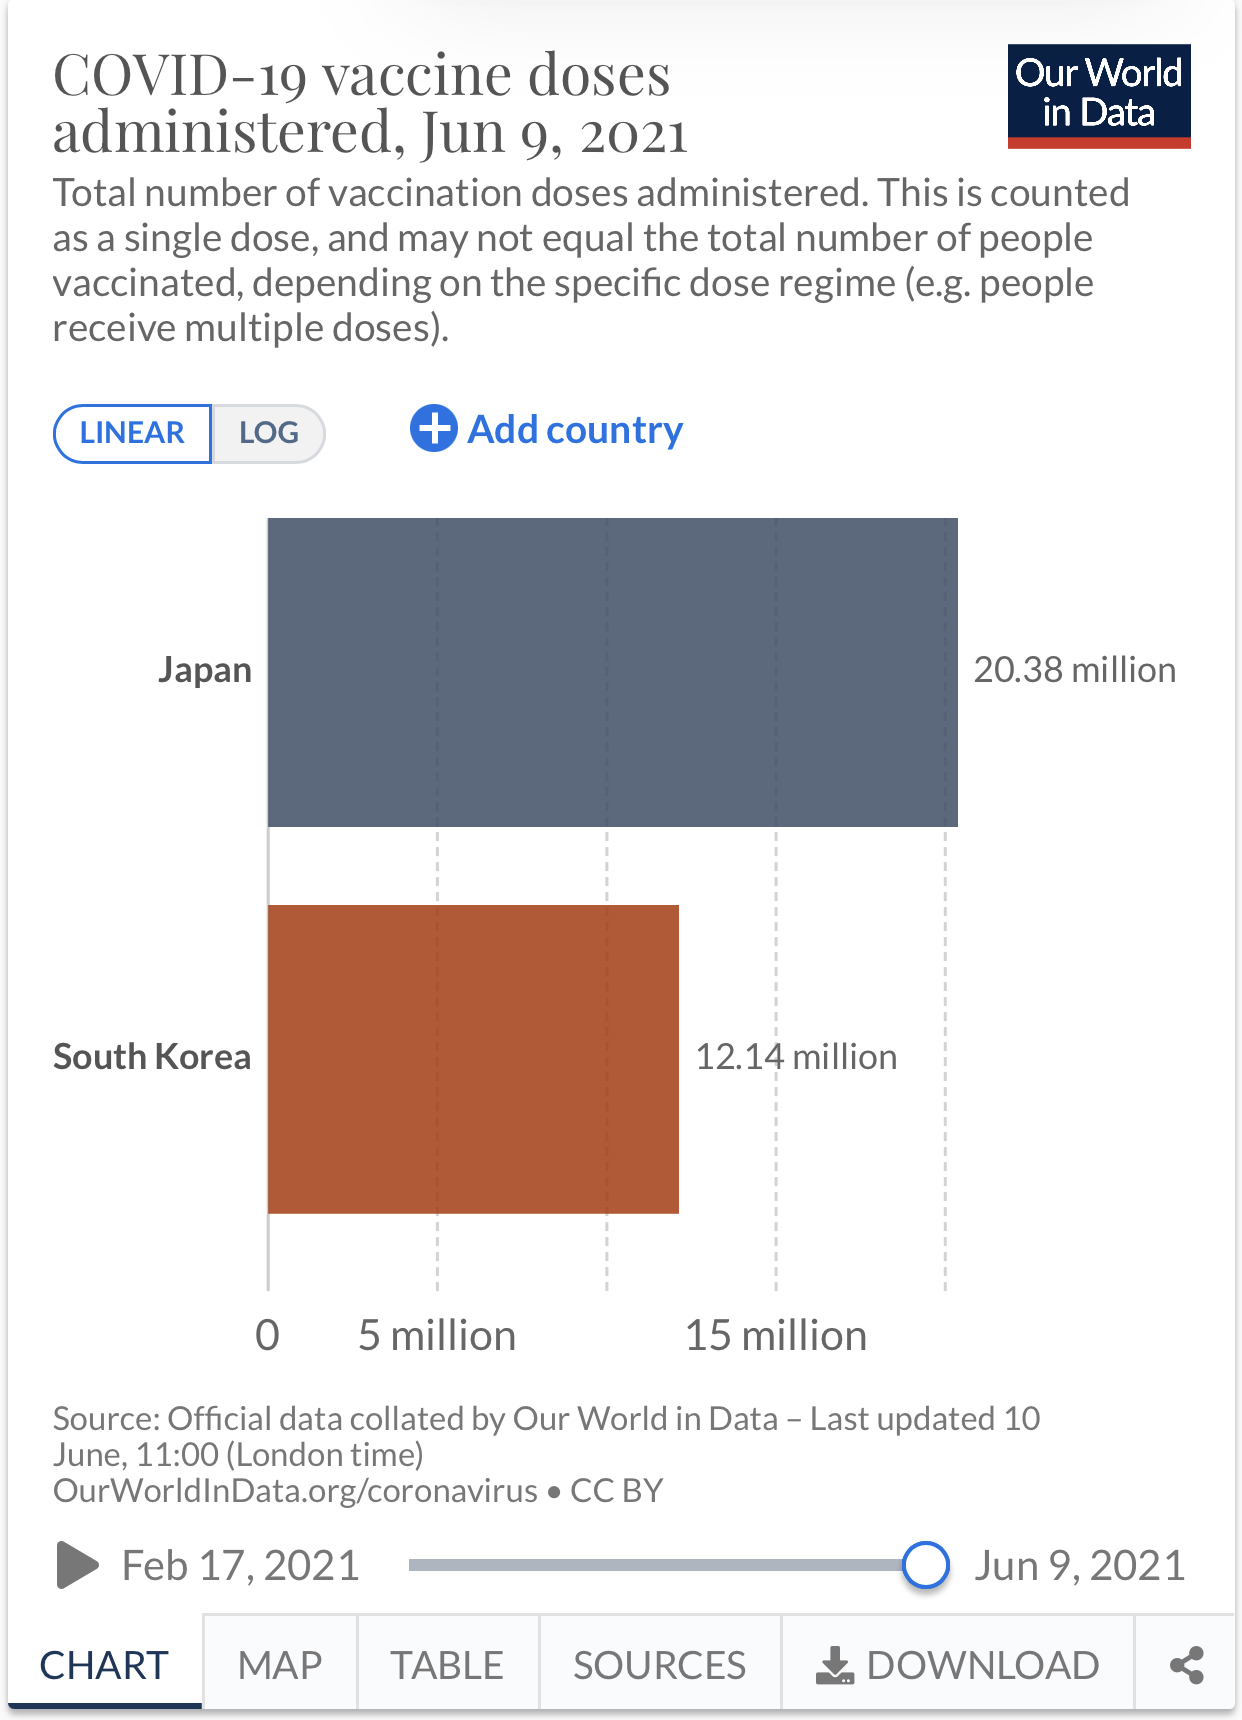Click the timeline slider track
1242x1720 pixels.
pyautogui.click(x=650, y=1565)
